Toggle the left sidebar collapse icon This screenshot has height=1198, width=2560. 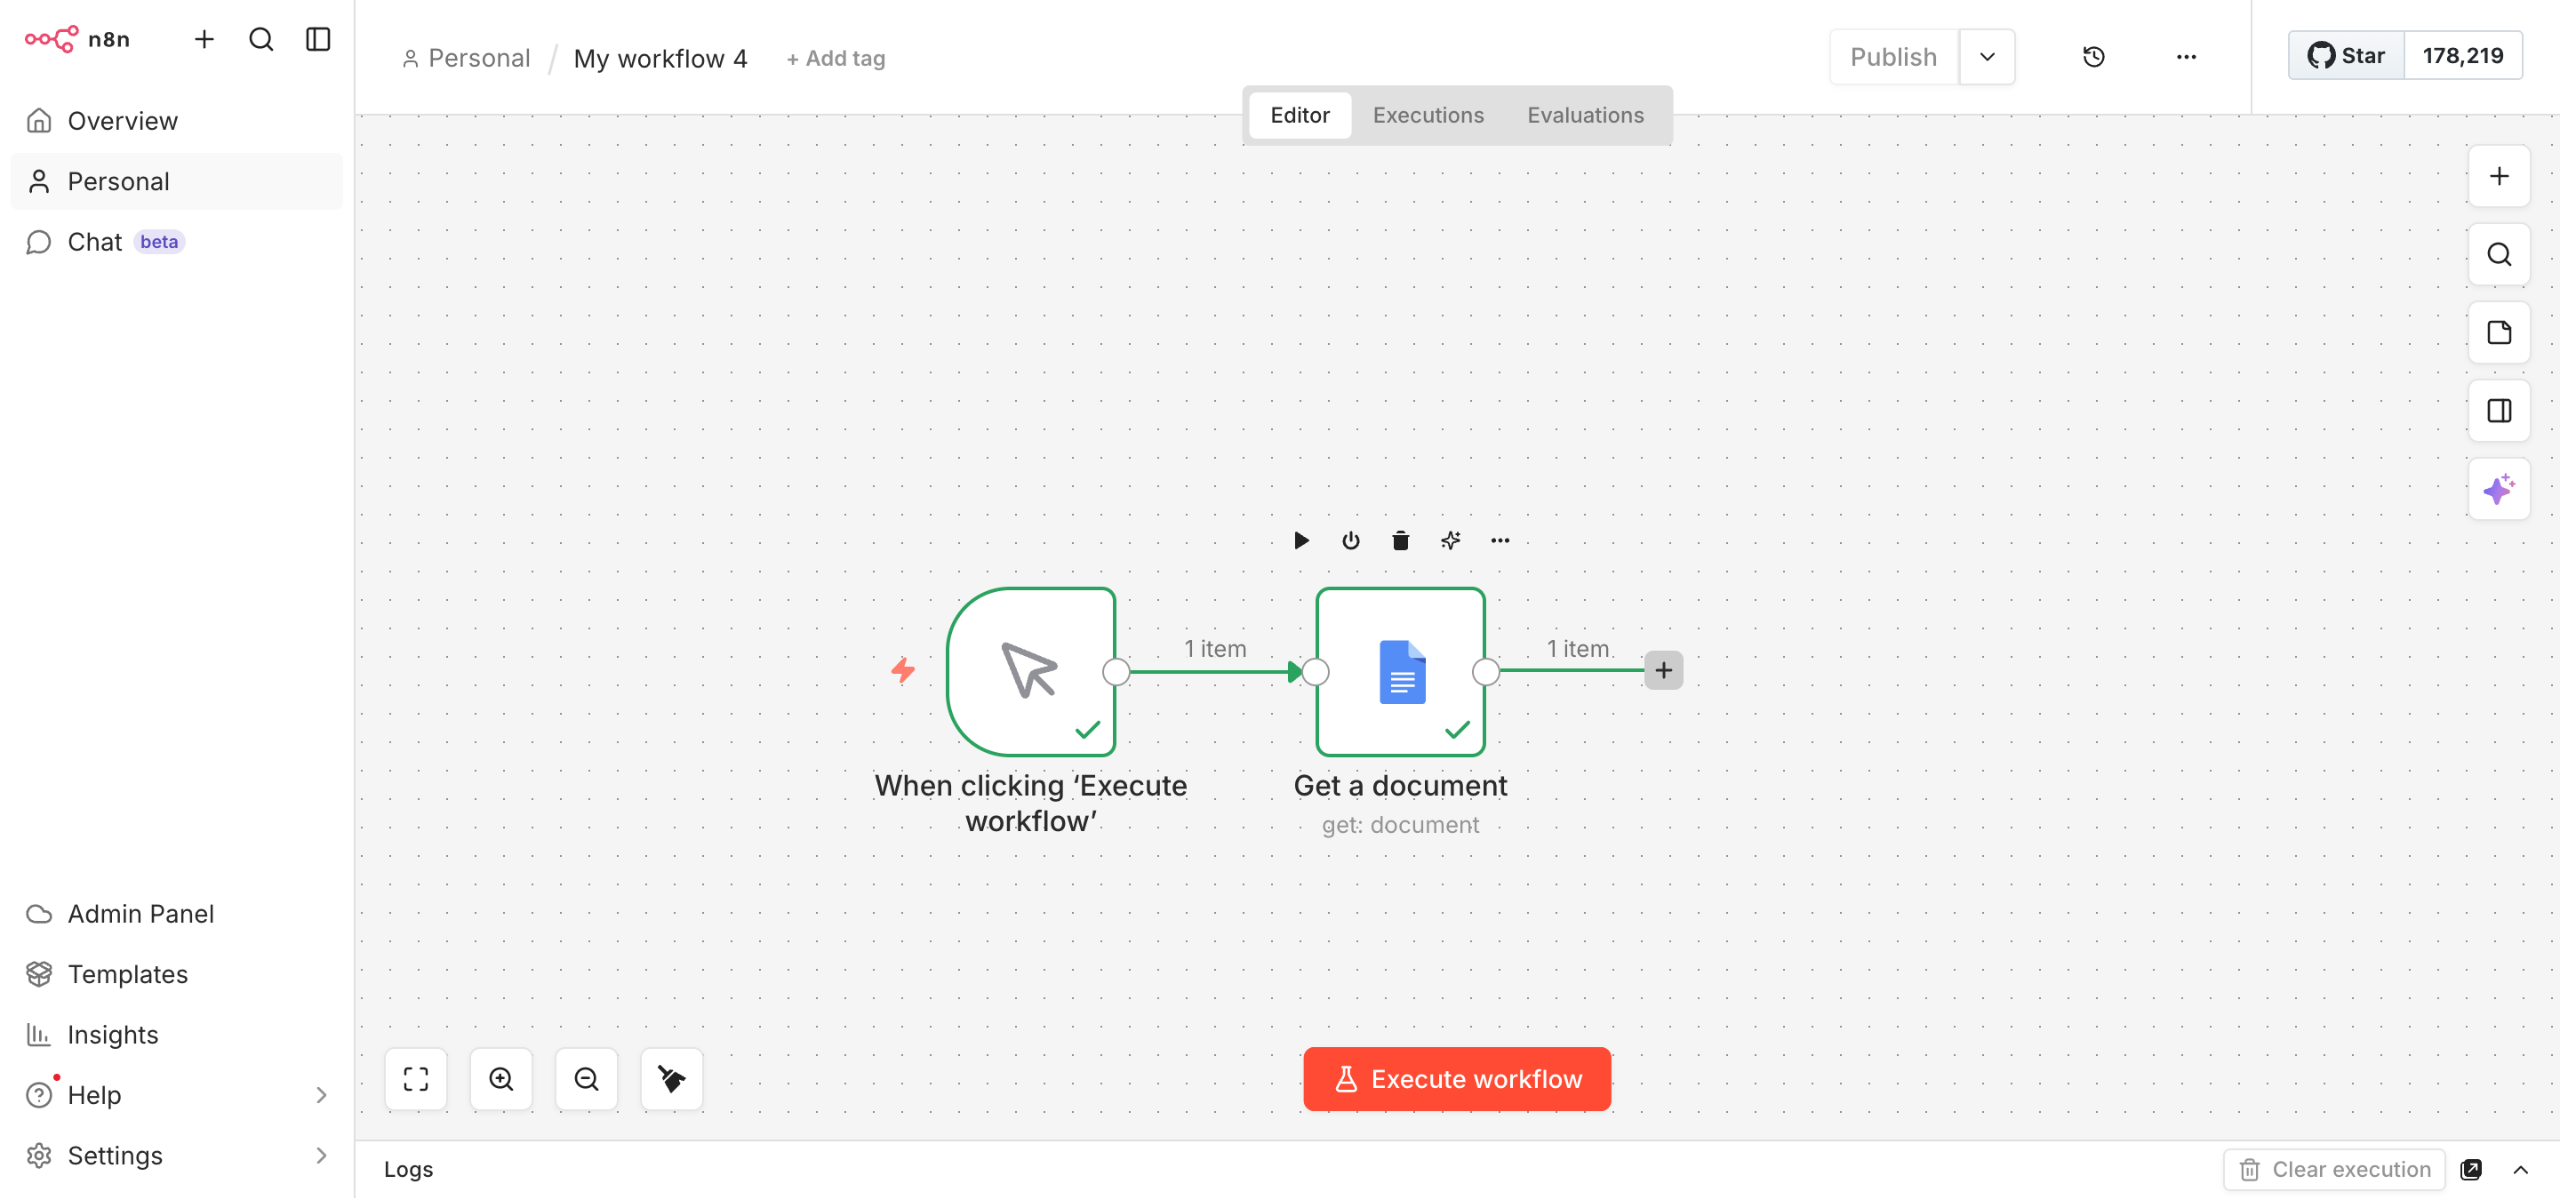point(318,39)
